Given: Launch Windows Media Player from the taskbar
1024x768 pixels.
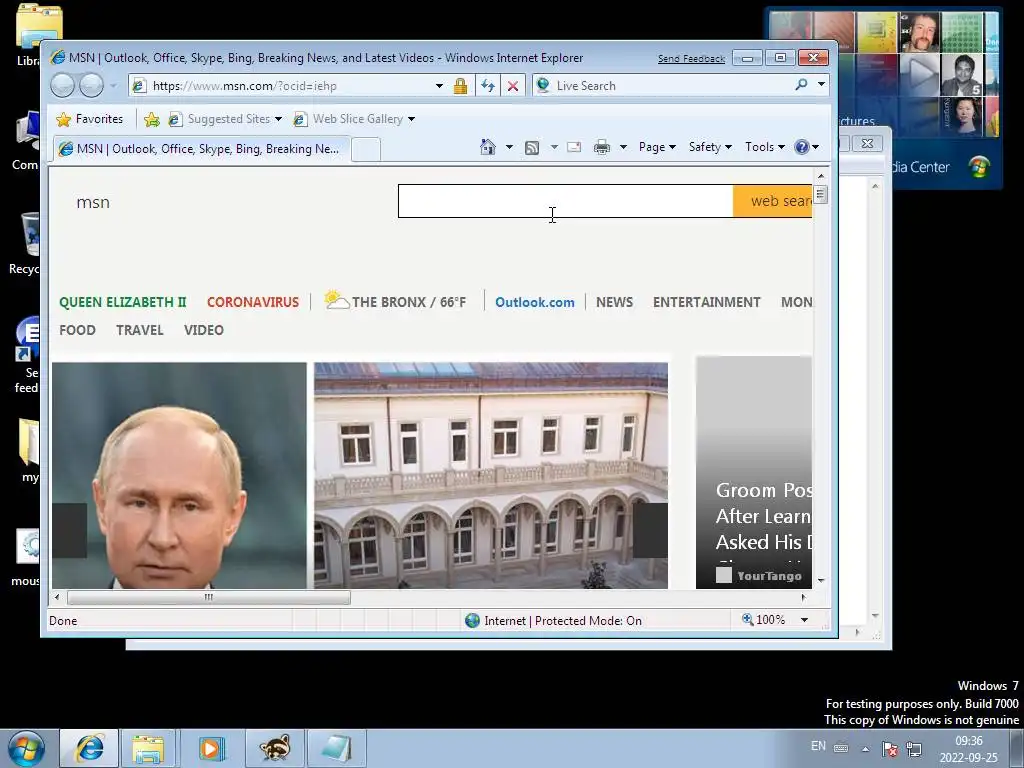Looking at the screenshot, I should pos(210,748).
